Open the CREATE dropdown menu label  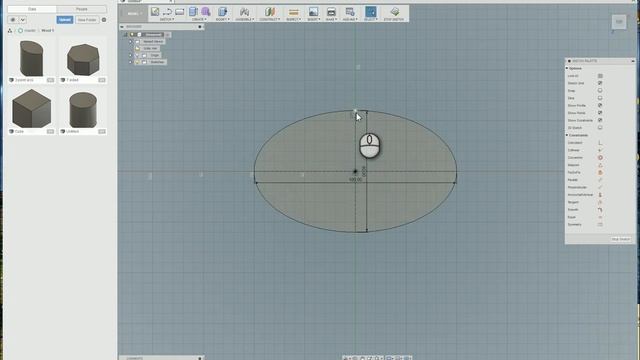pos(199,20)
